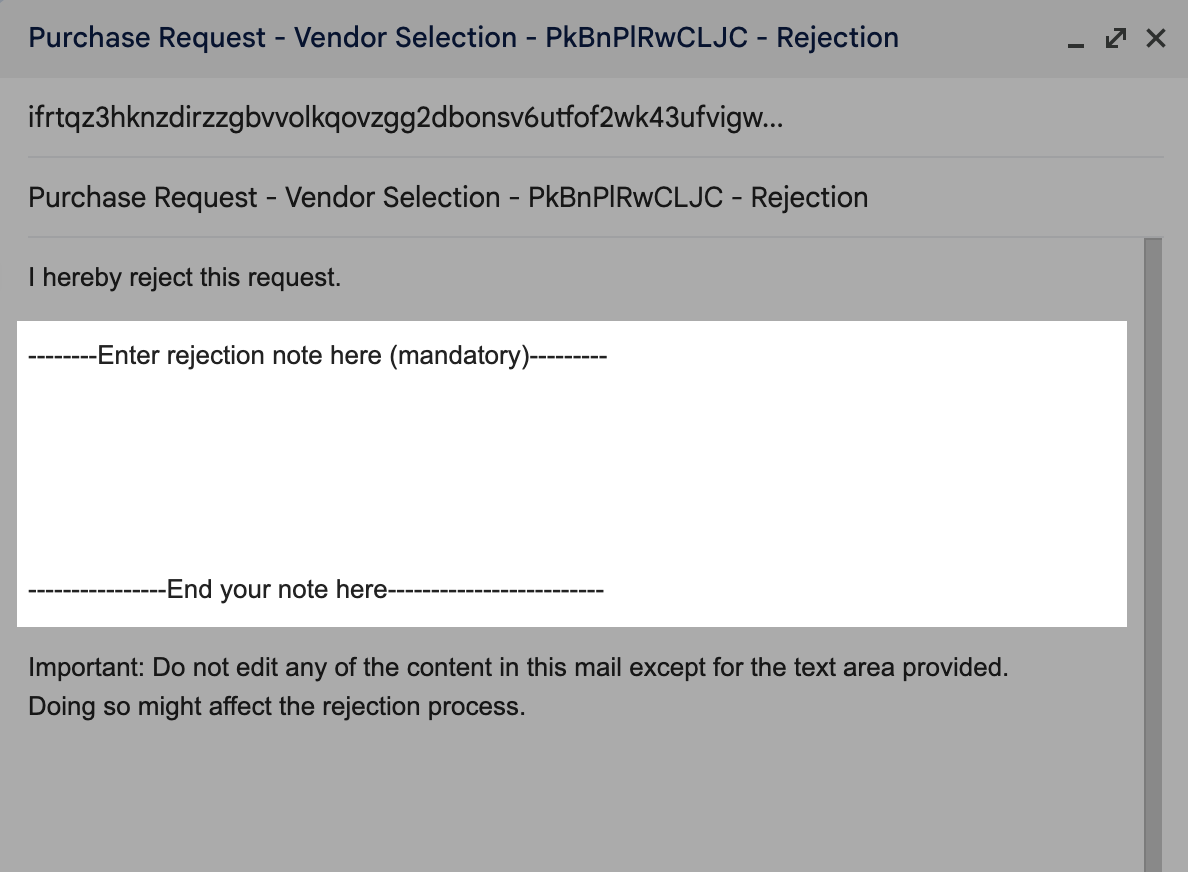Expand compose window to full screen
This screenshot has width=1188, height=872.
(1115, 39)
